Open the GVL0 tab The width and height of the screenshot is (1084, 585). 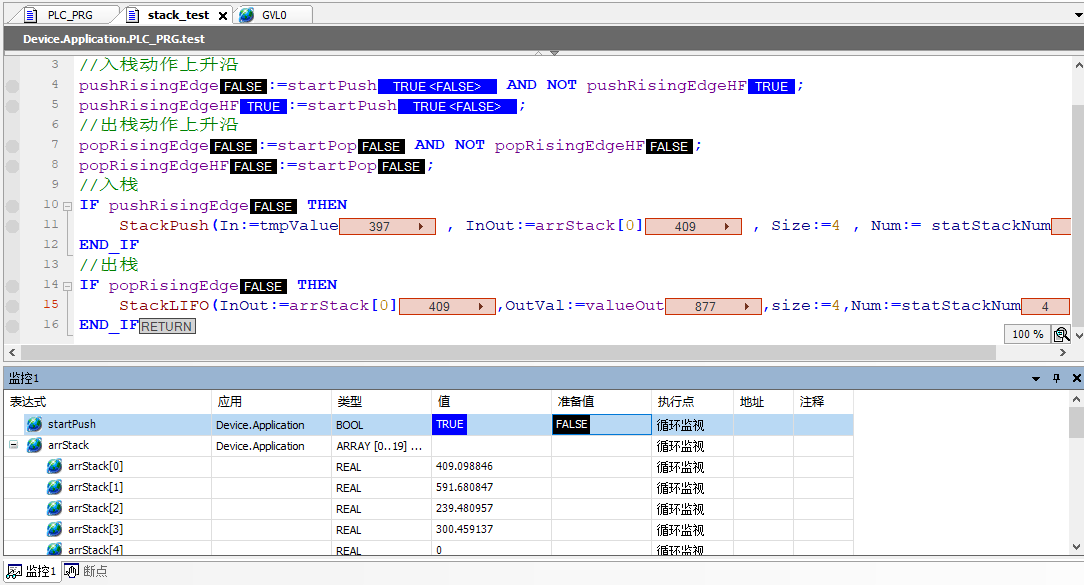point(273,15)
